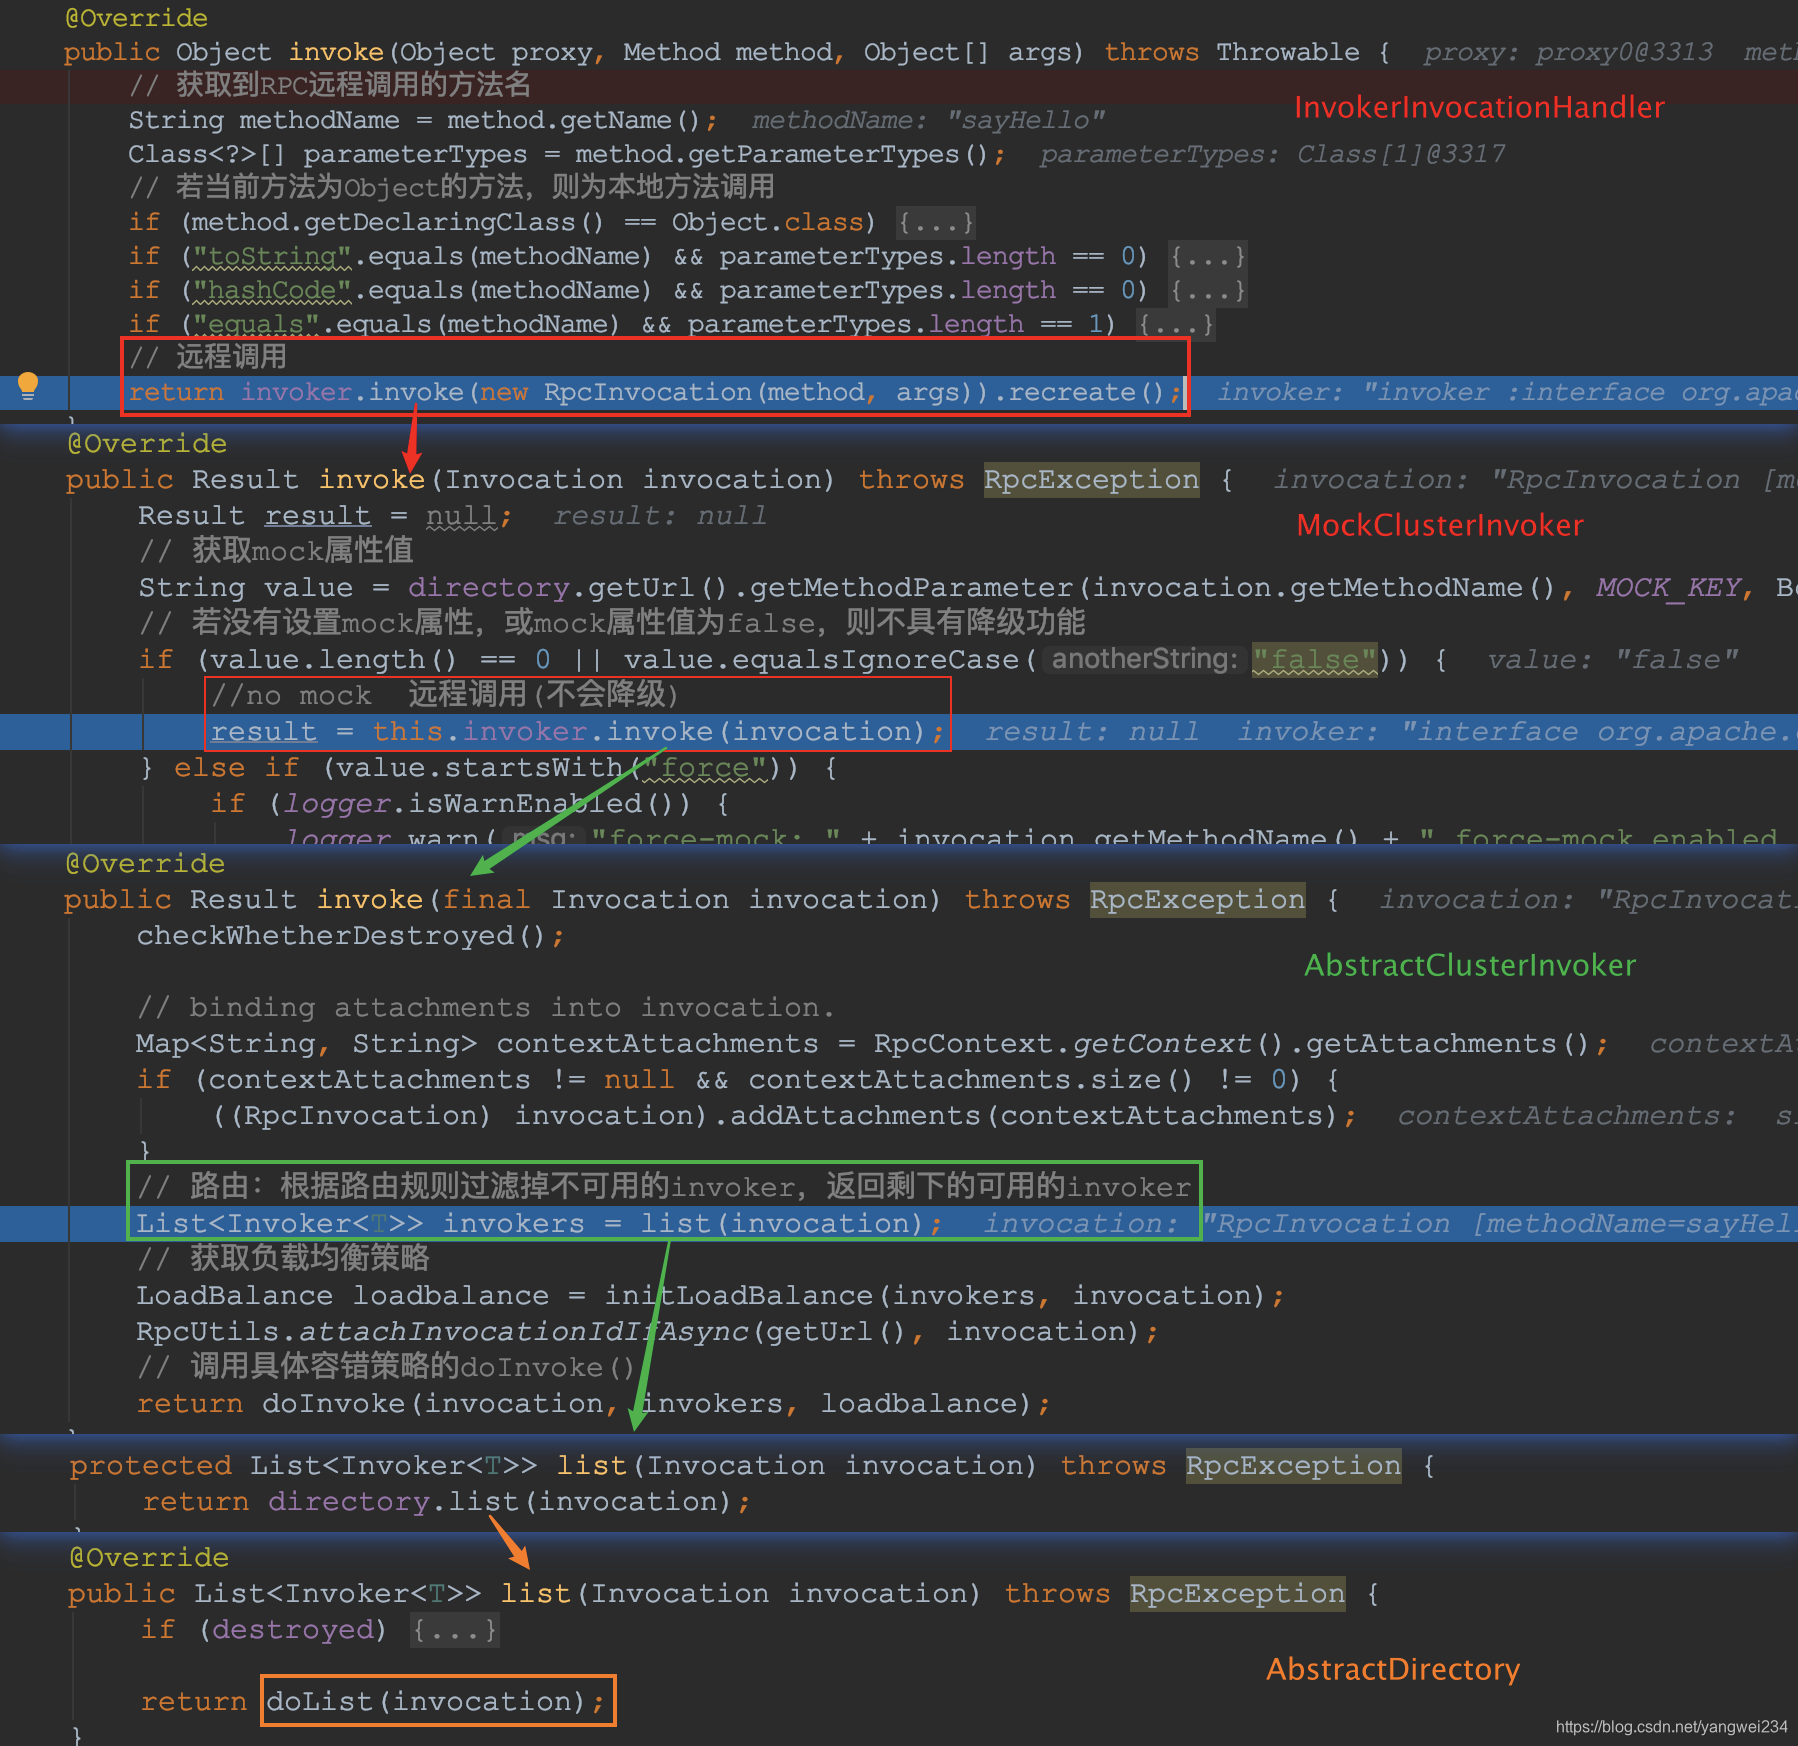Viewport: 1798px width, 1746px height.
Task: Click method.getName() call
Action: [x=574, y=120]
